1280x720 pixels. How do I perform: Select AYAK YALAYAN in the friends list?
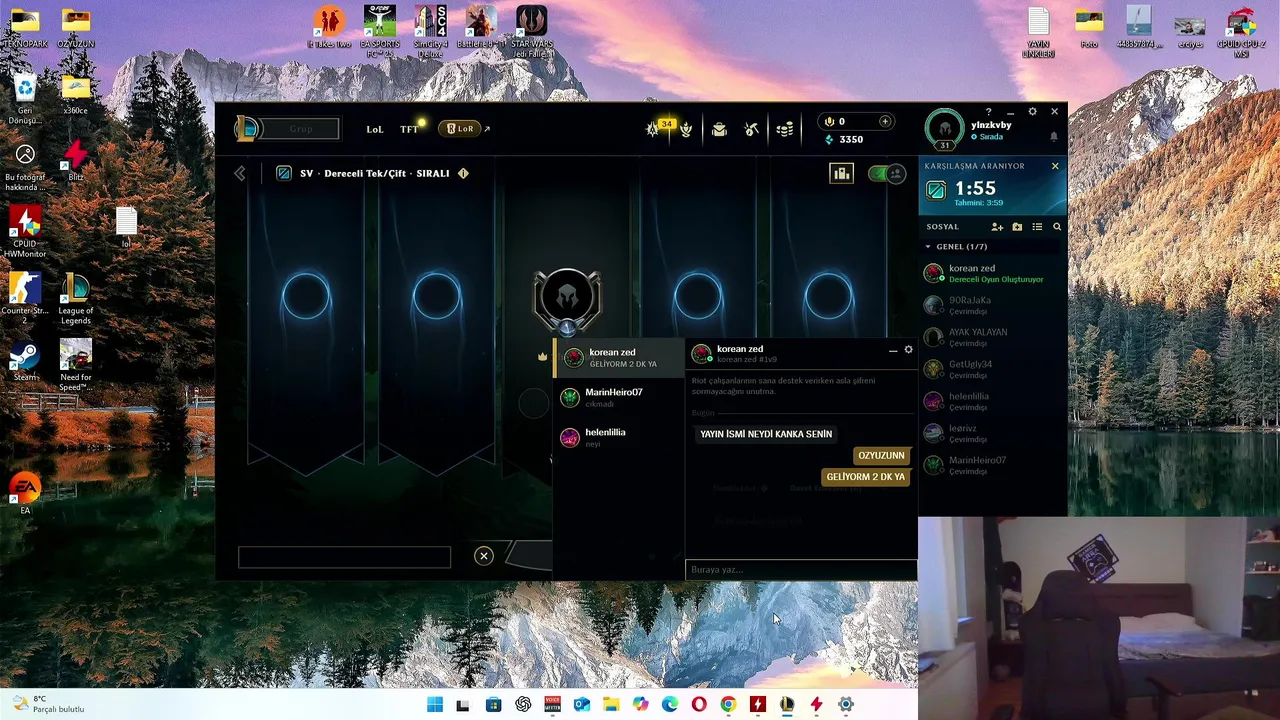[x=993, y=337]
